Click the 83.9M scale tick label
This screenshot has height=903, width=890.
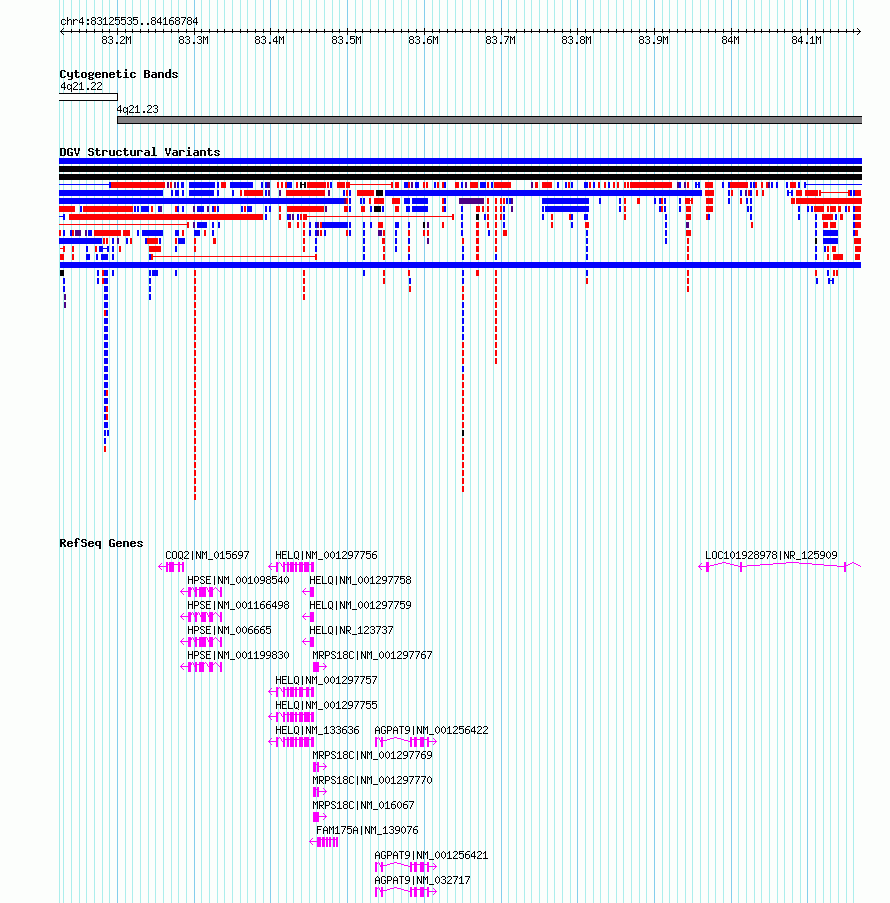(653, 40)
